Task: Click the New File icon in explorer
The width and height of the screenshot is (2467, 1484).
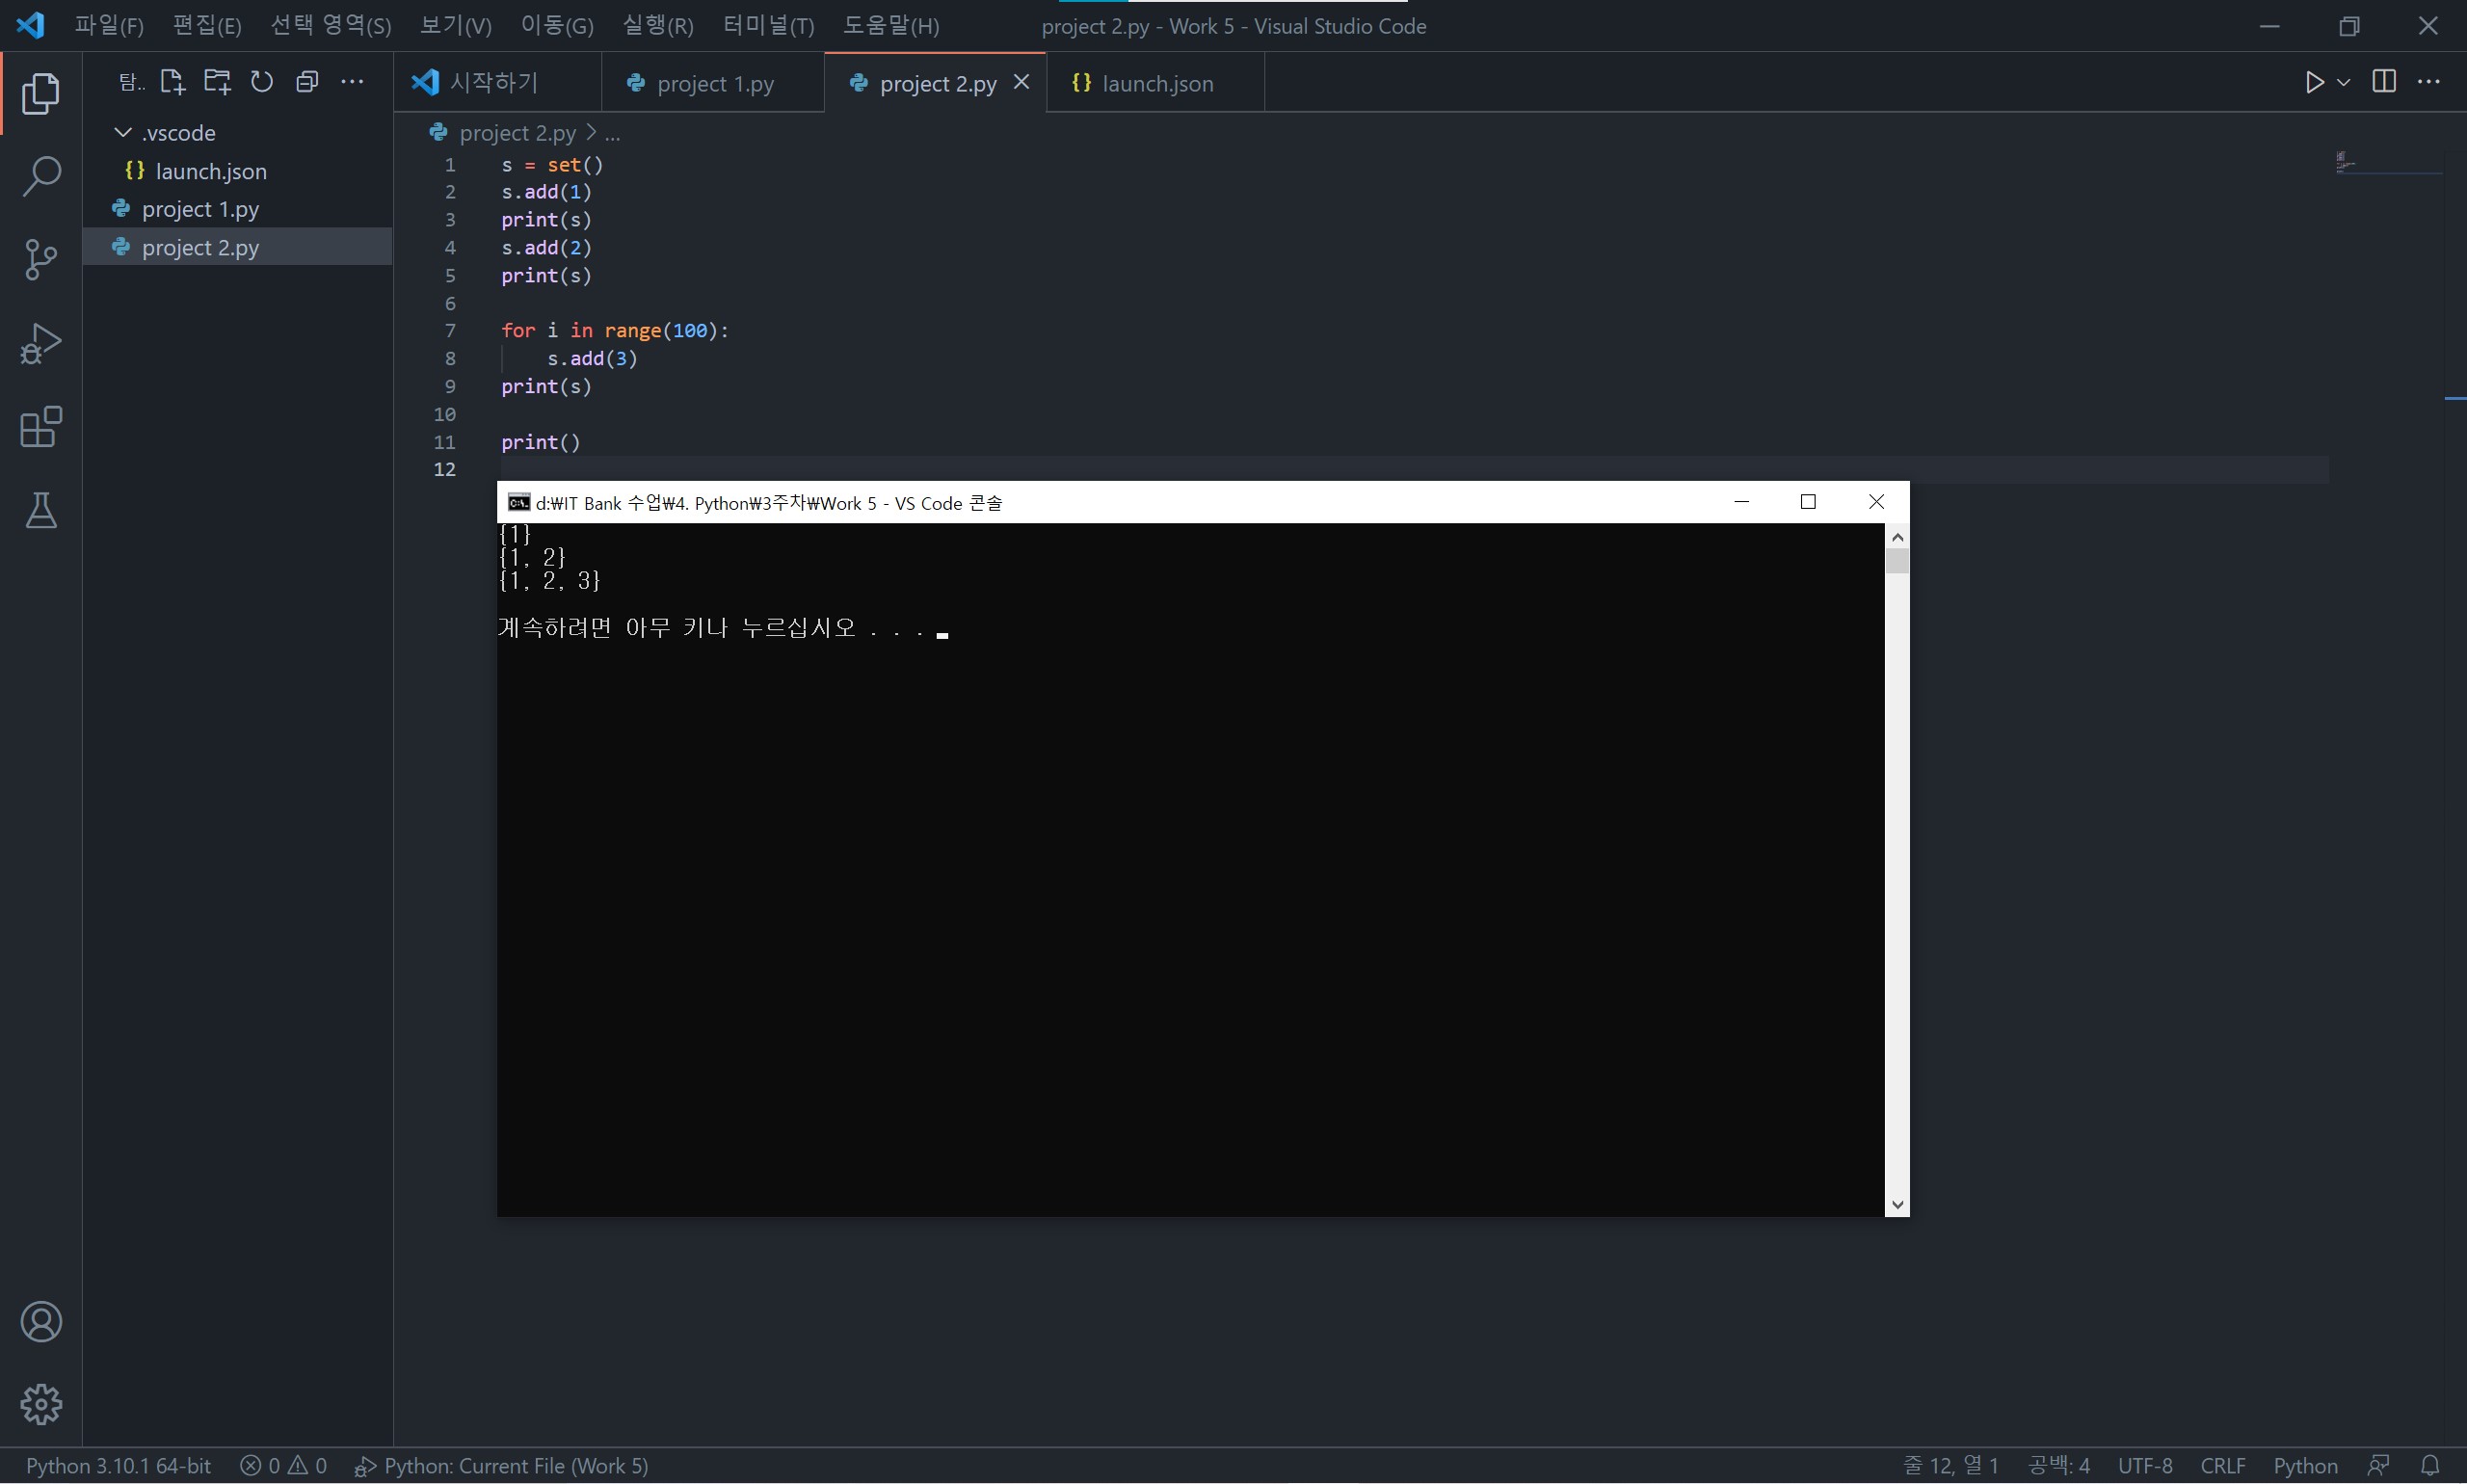Action: pos(172,82)
